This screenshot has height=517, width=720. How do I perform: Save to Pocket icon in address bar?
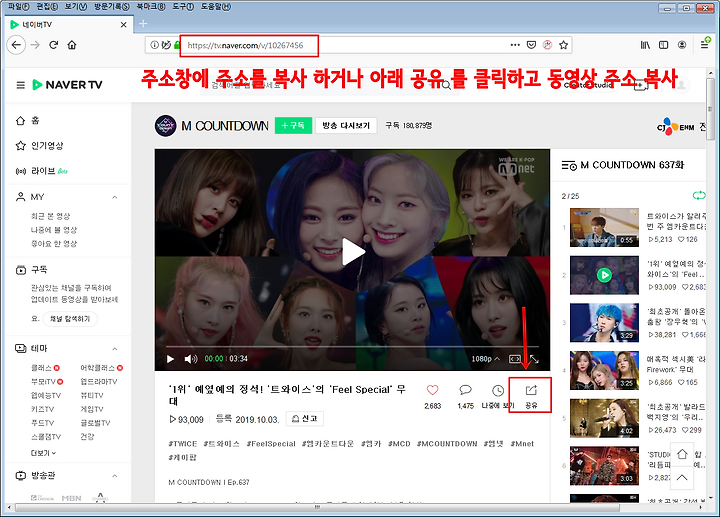[531, 45]
